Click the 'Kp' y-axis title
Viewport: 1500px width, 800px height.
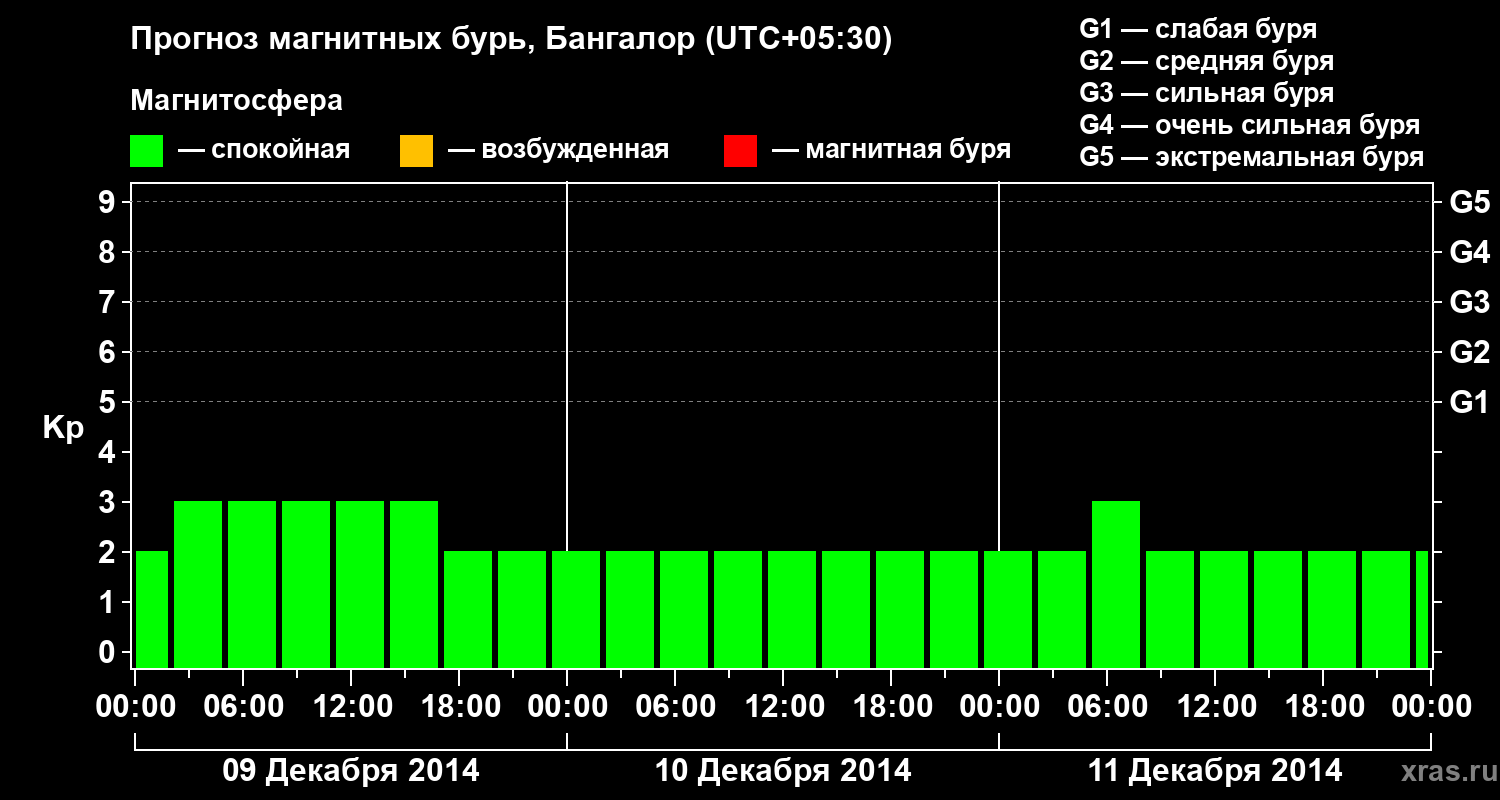tap(63, 428)
